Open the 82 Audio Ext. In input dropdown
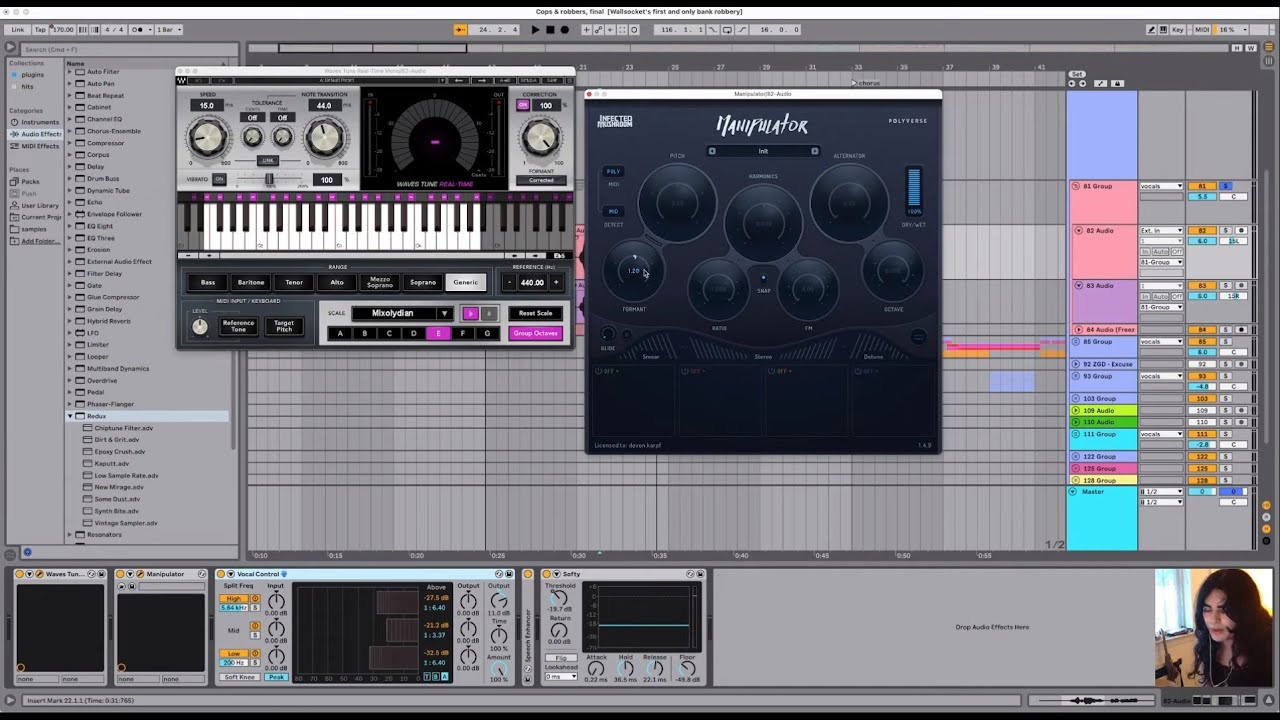Screen dimensions: 1280x720 pyautogui.click(x=1161, y=230)
